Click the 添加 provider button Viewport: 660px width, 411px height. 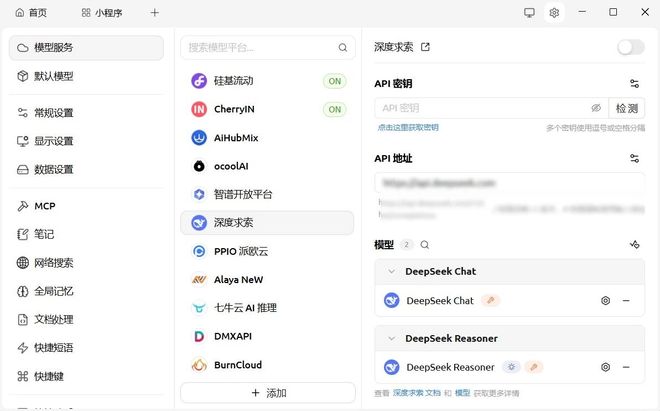pos(268,393)
